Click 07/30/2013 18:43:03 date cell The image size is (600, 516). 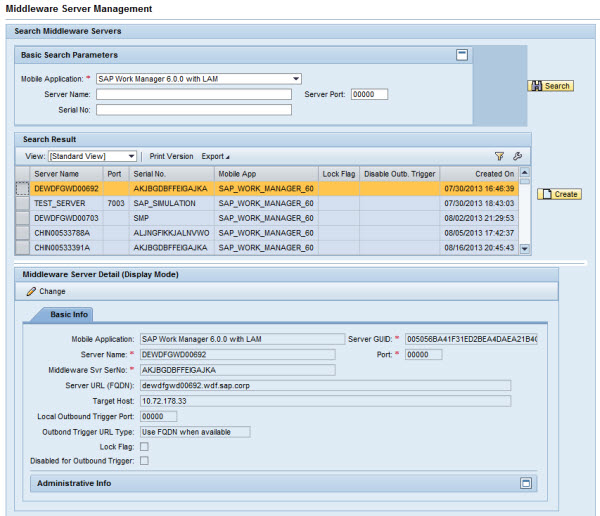click(x=479, y=203)
